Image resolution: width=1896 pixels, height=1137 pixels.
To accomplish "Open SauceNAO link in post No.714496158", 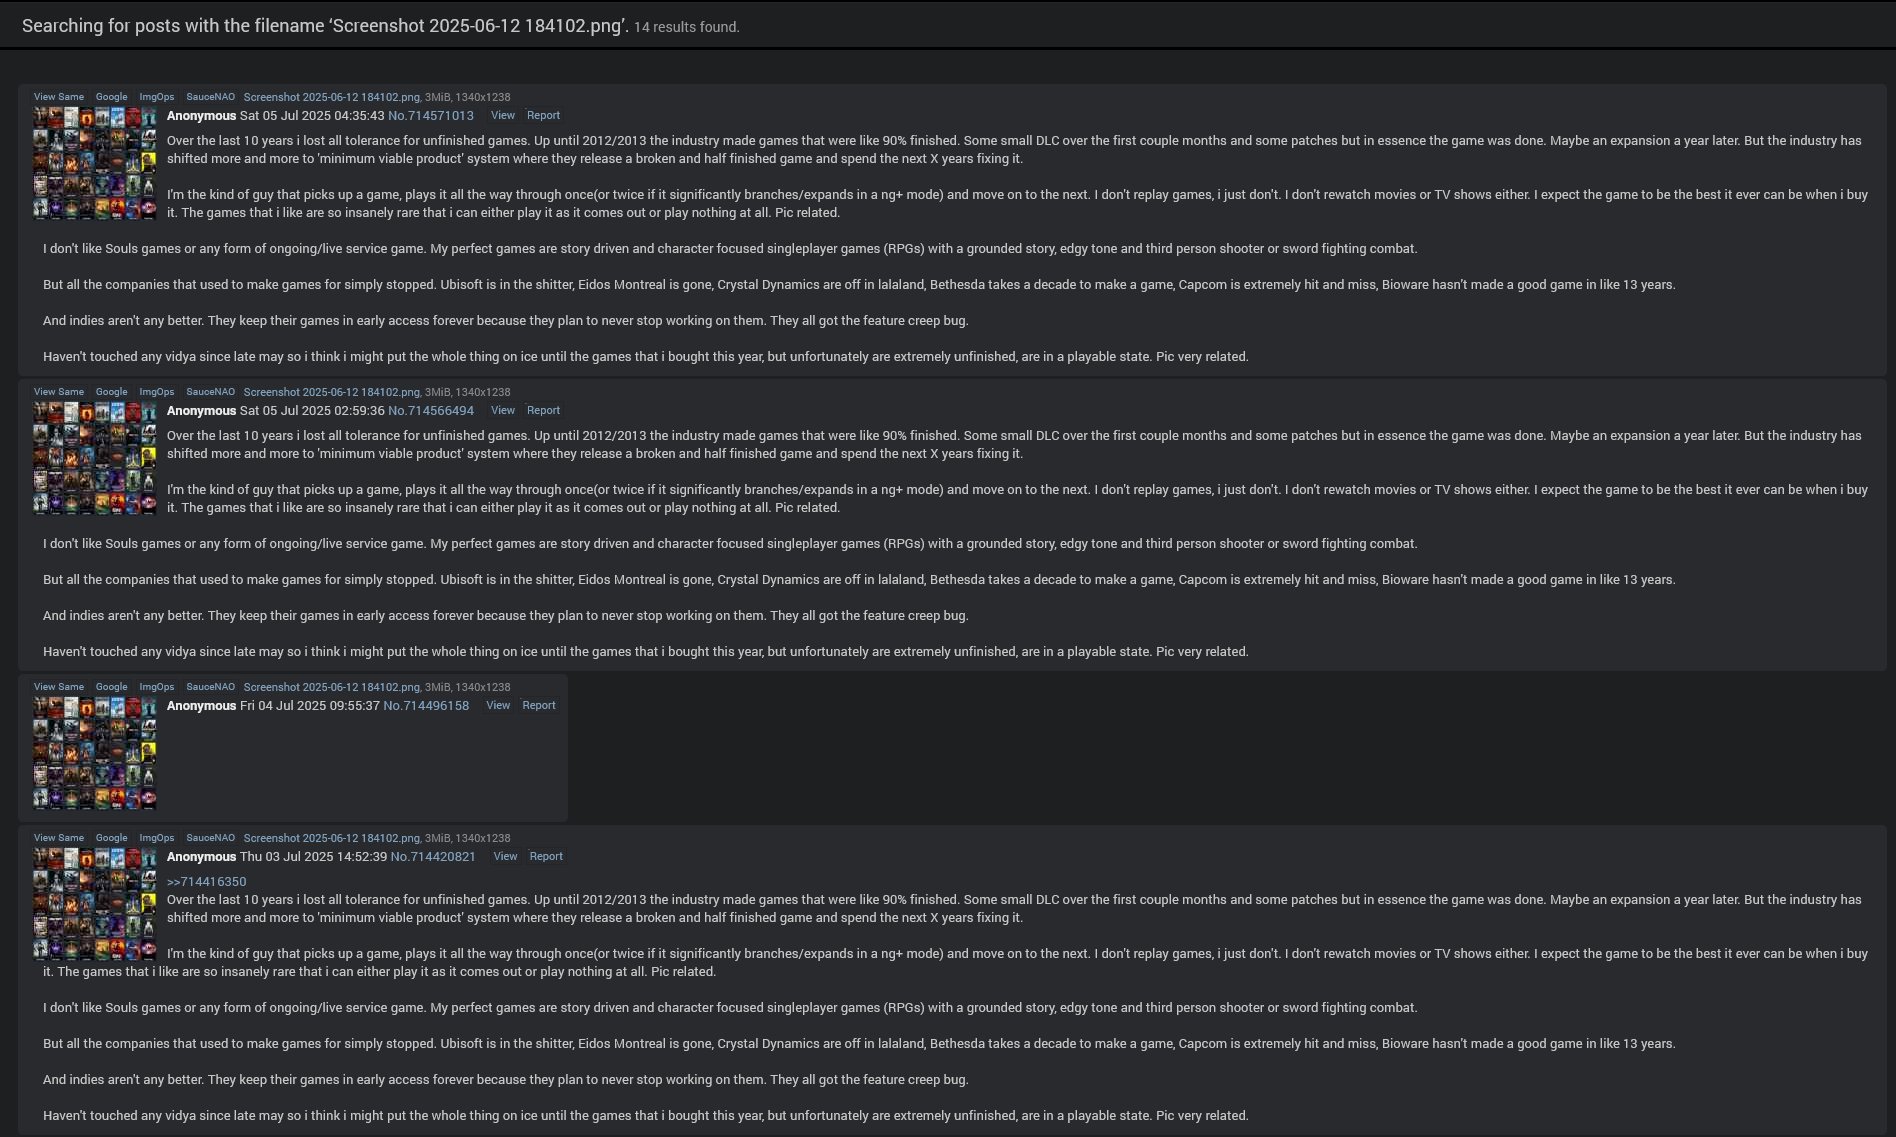I will click(x=211, y=687).
